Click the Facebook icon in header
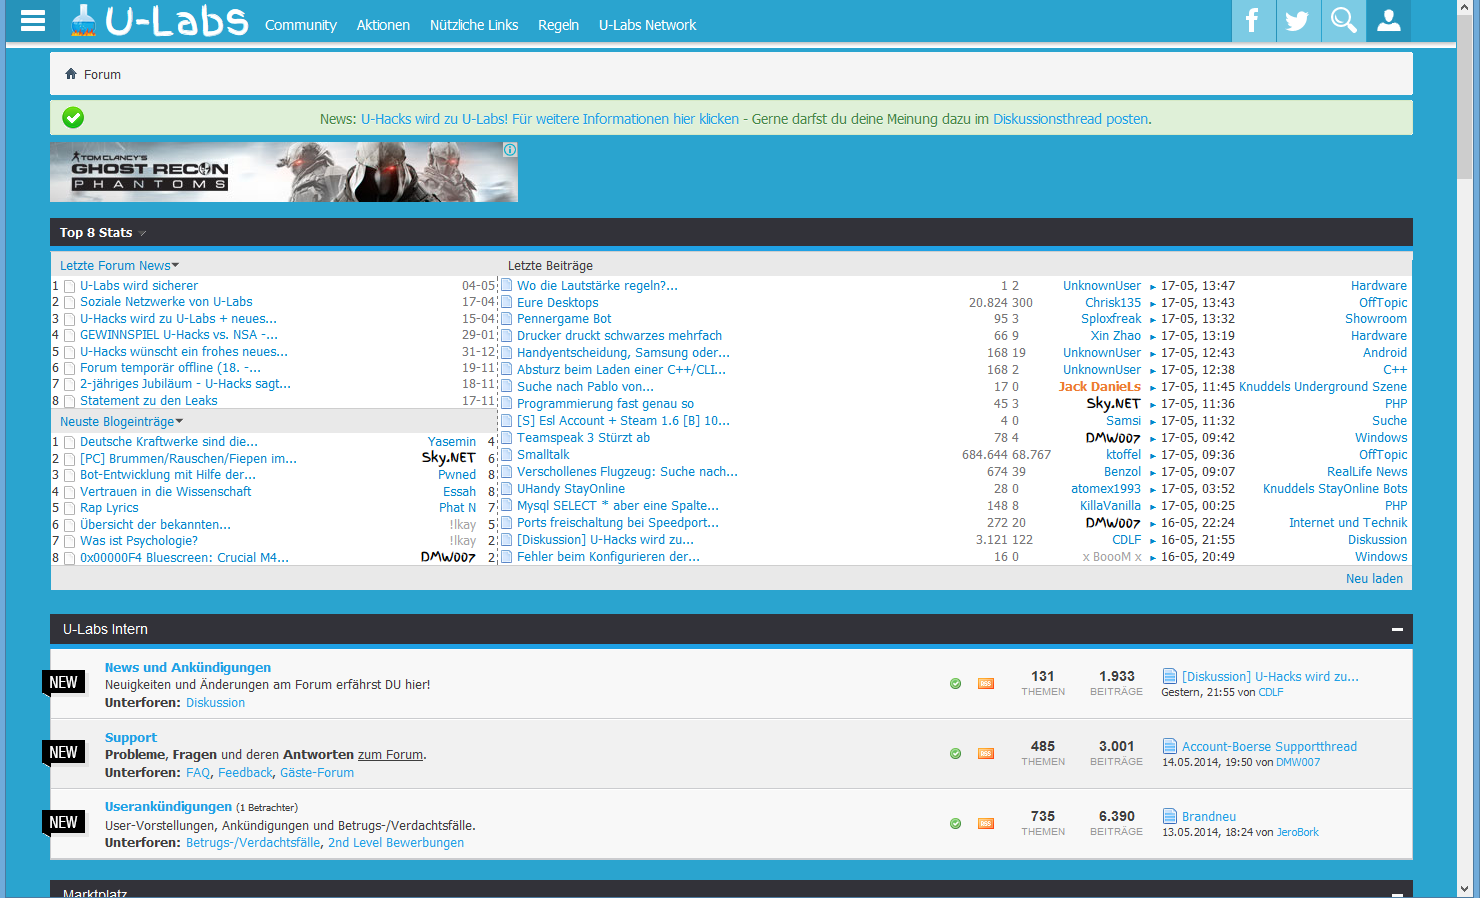The width and height of the screenshot is (1480, 898). [1252, 21]
